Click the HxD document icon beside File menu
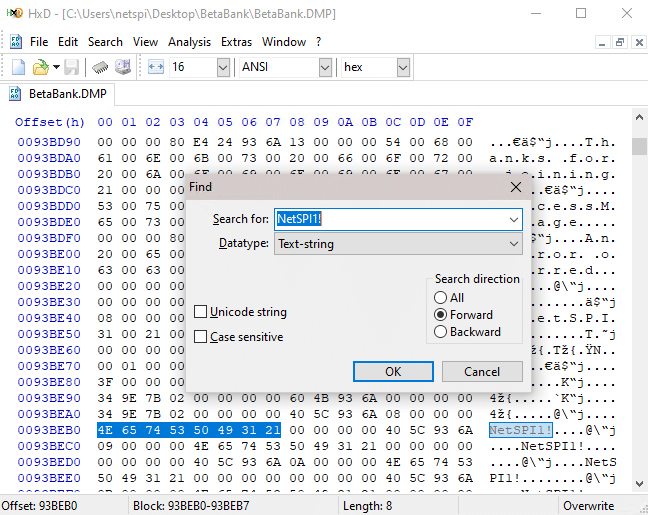This screenshot has height=515, width=648. pos(16,42)
